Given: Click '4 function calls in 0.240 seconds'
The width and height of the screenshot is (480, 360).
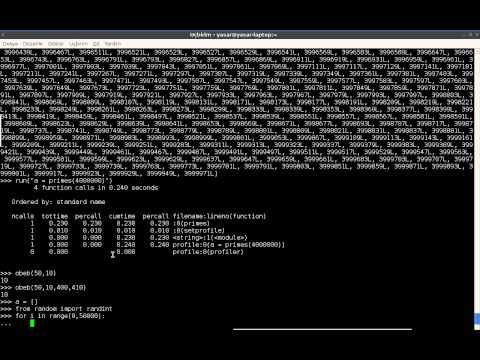Looking at the screenshot, I should pyautogui.click(x=96, y=188).
